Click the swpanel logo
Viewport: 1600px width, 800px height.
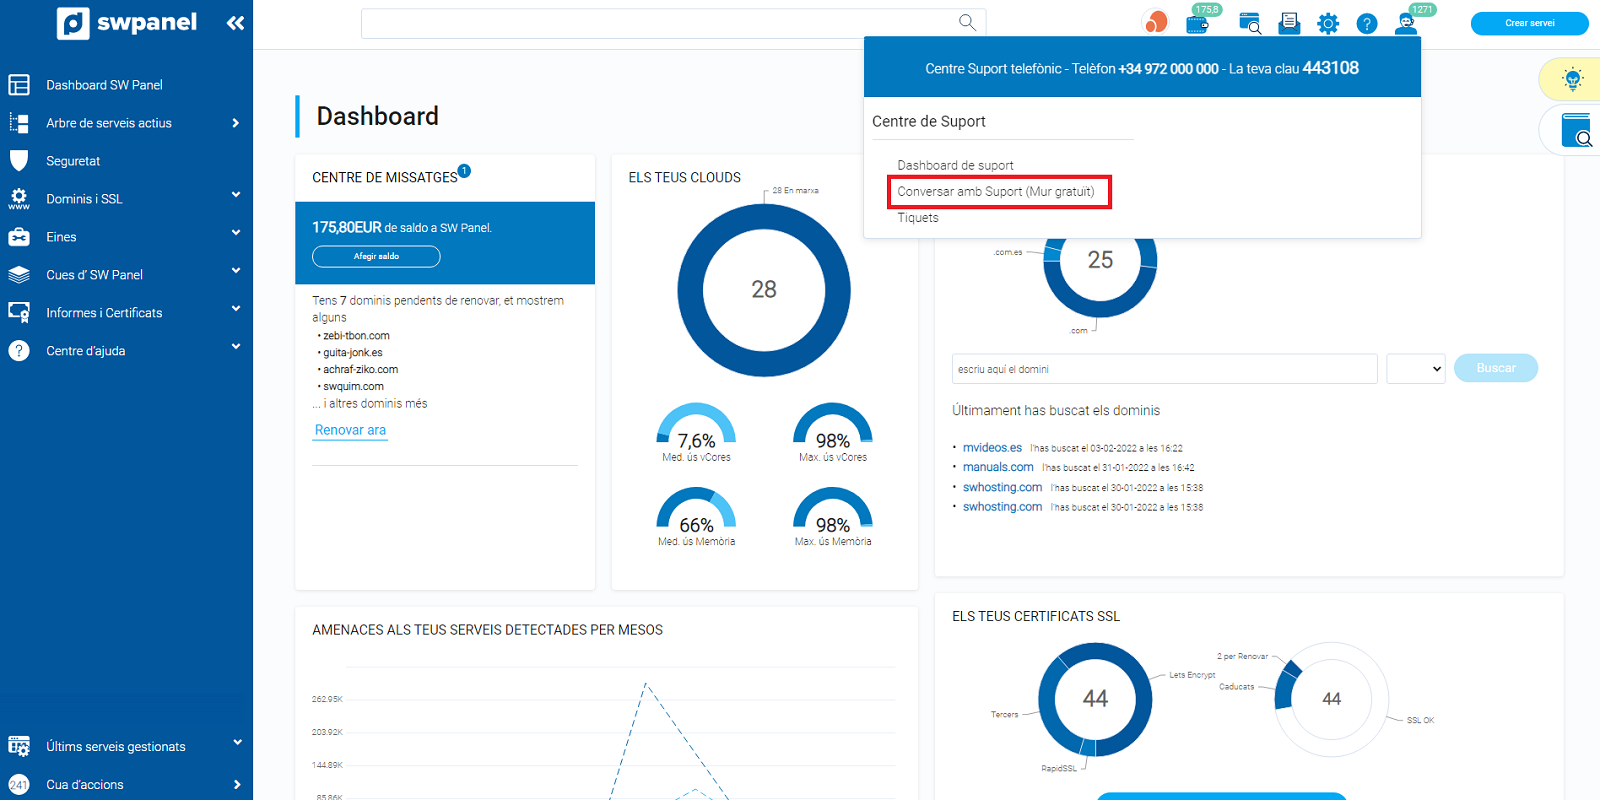pos(126,23)
